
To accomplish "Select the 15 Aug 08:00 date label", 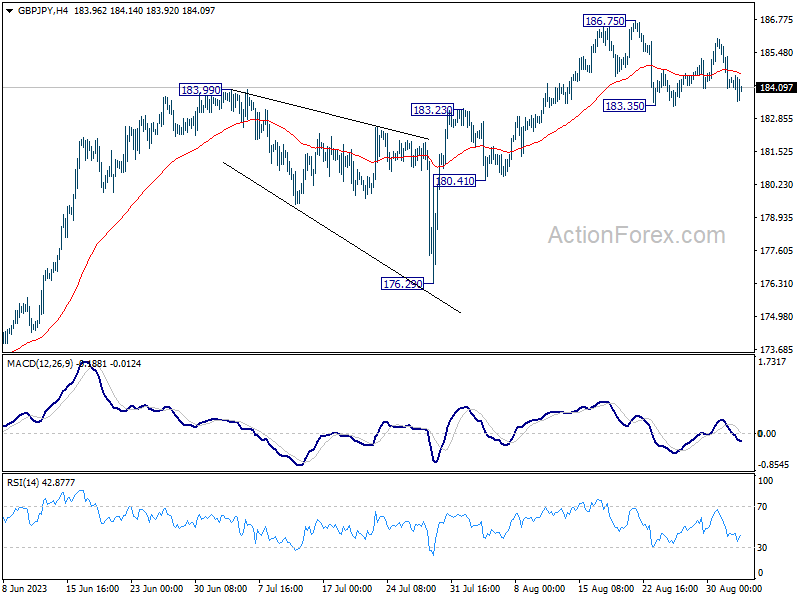I will (x=606, y=589).
